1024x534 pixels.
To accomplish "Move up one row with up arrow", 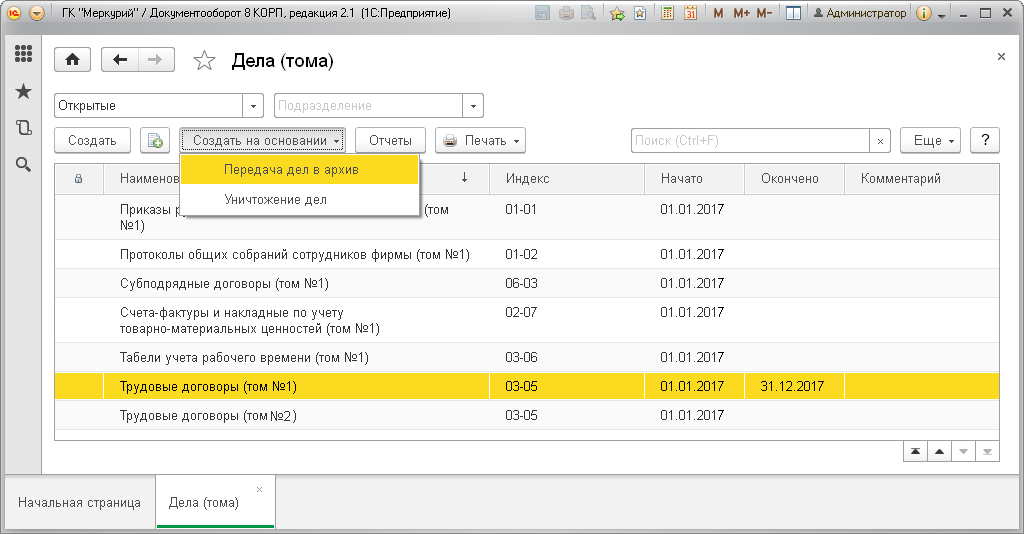I will click(x=940, y=452).
